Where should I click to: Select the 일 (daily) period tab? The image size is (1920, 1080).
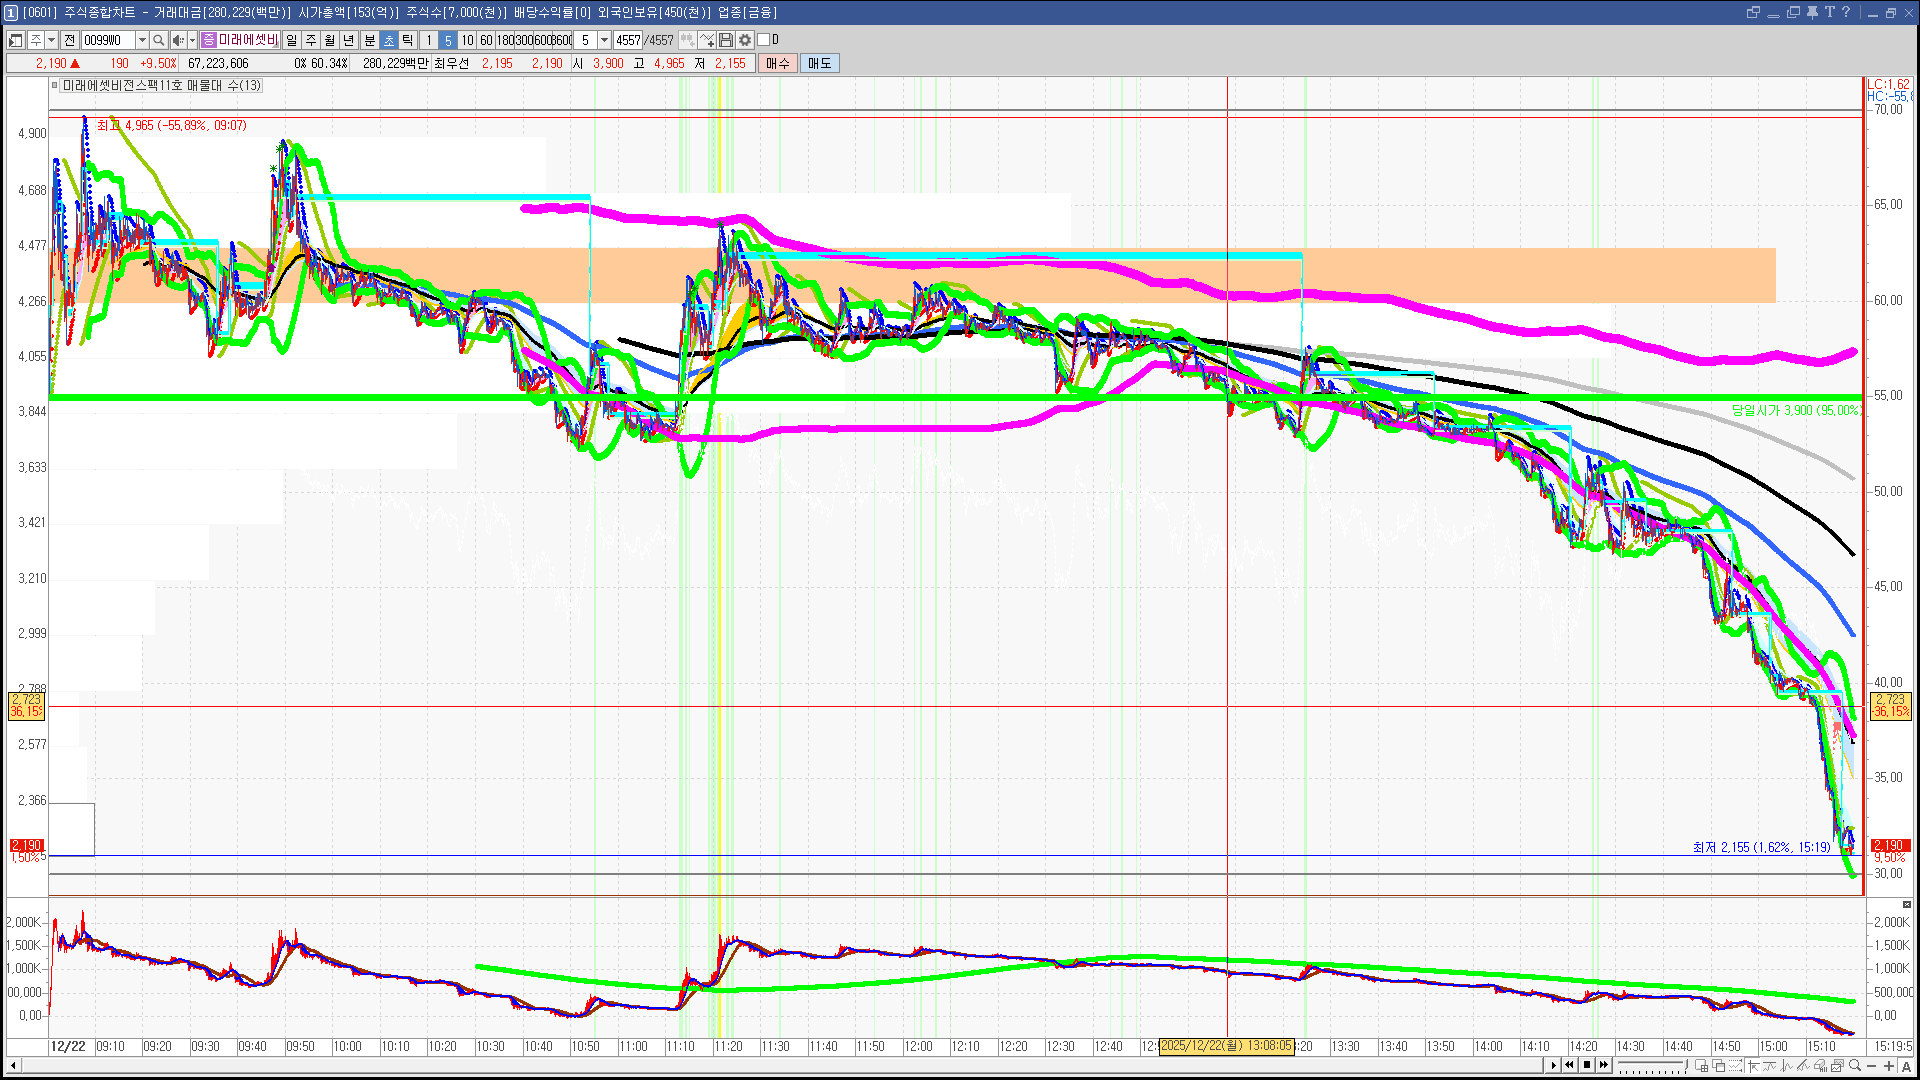pos(291,40)
